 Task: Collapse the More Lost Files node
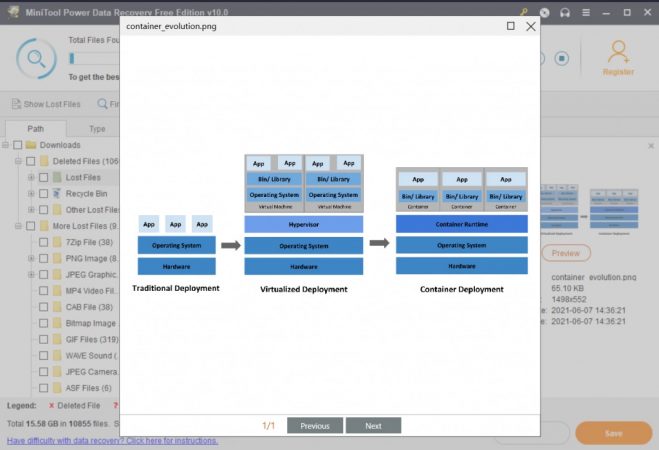[x=18, y=226]
